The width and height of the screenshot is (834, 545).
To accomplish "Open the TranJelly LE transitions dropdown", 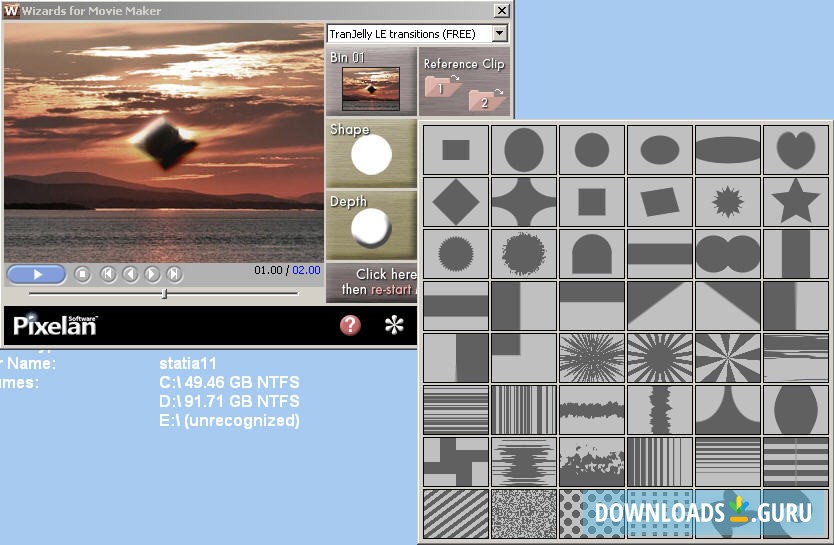I will coord(499,33).
